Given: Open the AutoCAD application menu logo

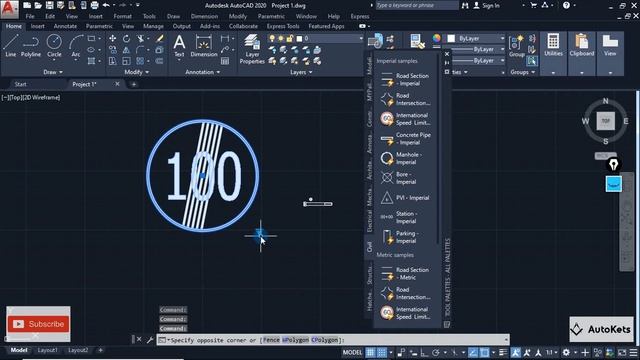Looking at the screenshot, I should click(9, 9).
